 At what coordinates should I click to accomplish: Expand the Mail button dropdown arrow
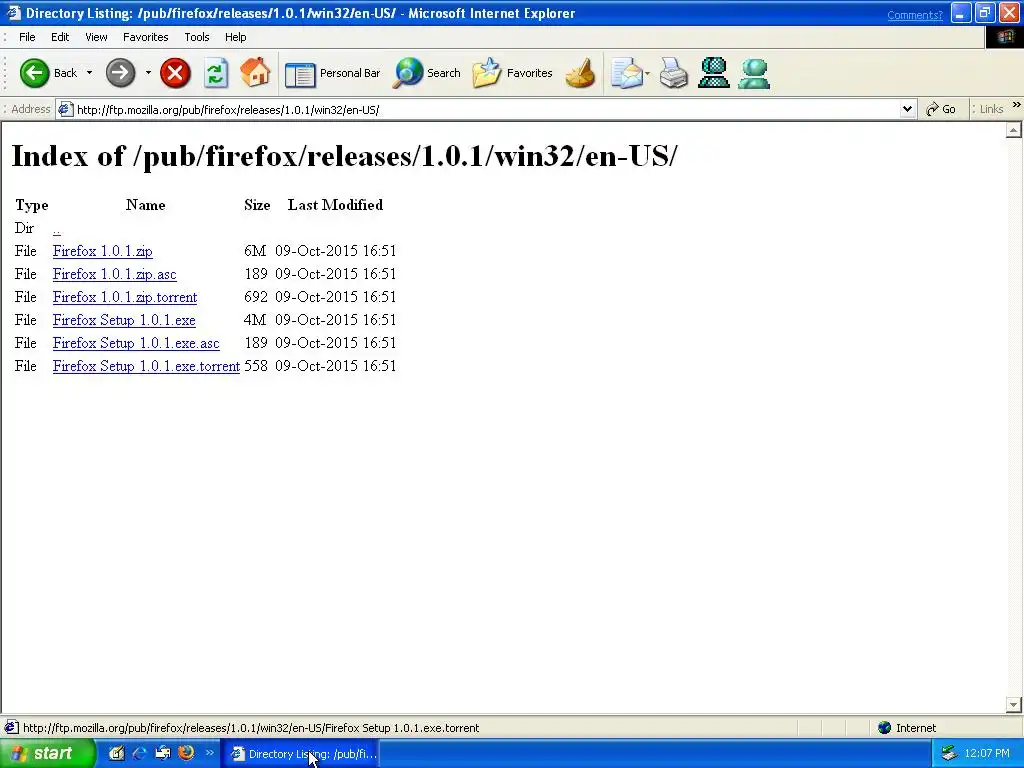tap(647, 73)
